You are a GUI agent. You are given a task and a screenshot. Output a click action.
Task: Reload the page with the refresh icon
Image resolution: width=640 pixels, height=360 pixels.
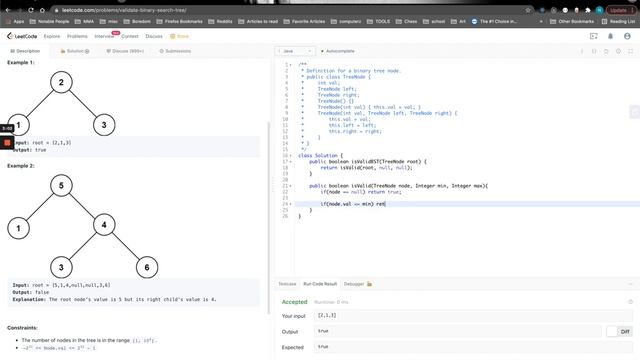pyautogui.click(x=31, y=10)
